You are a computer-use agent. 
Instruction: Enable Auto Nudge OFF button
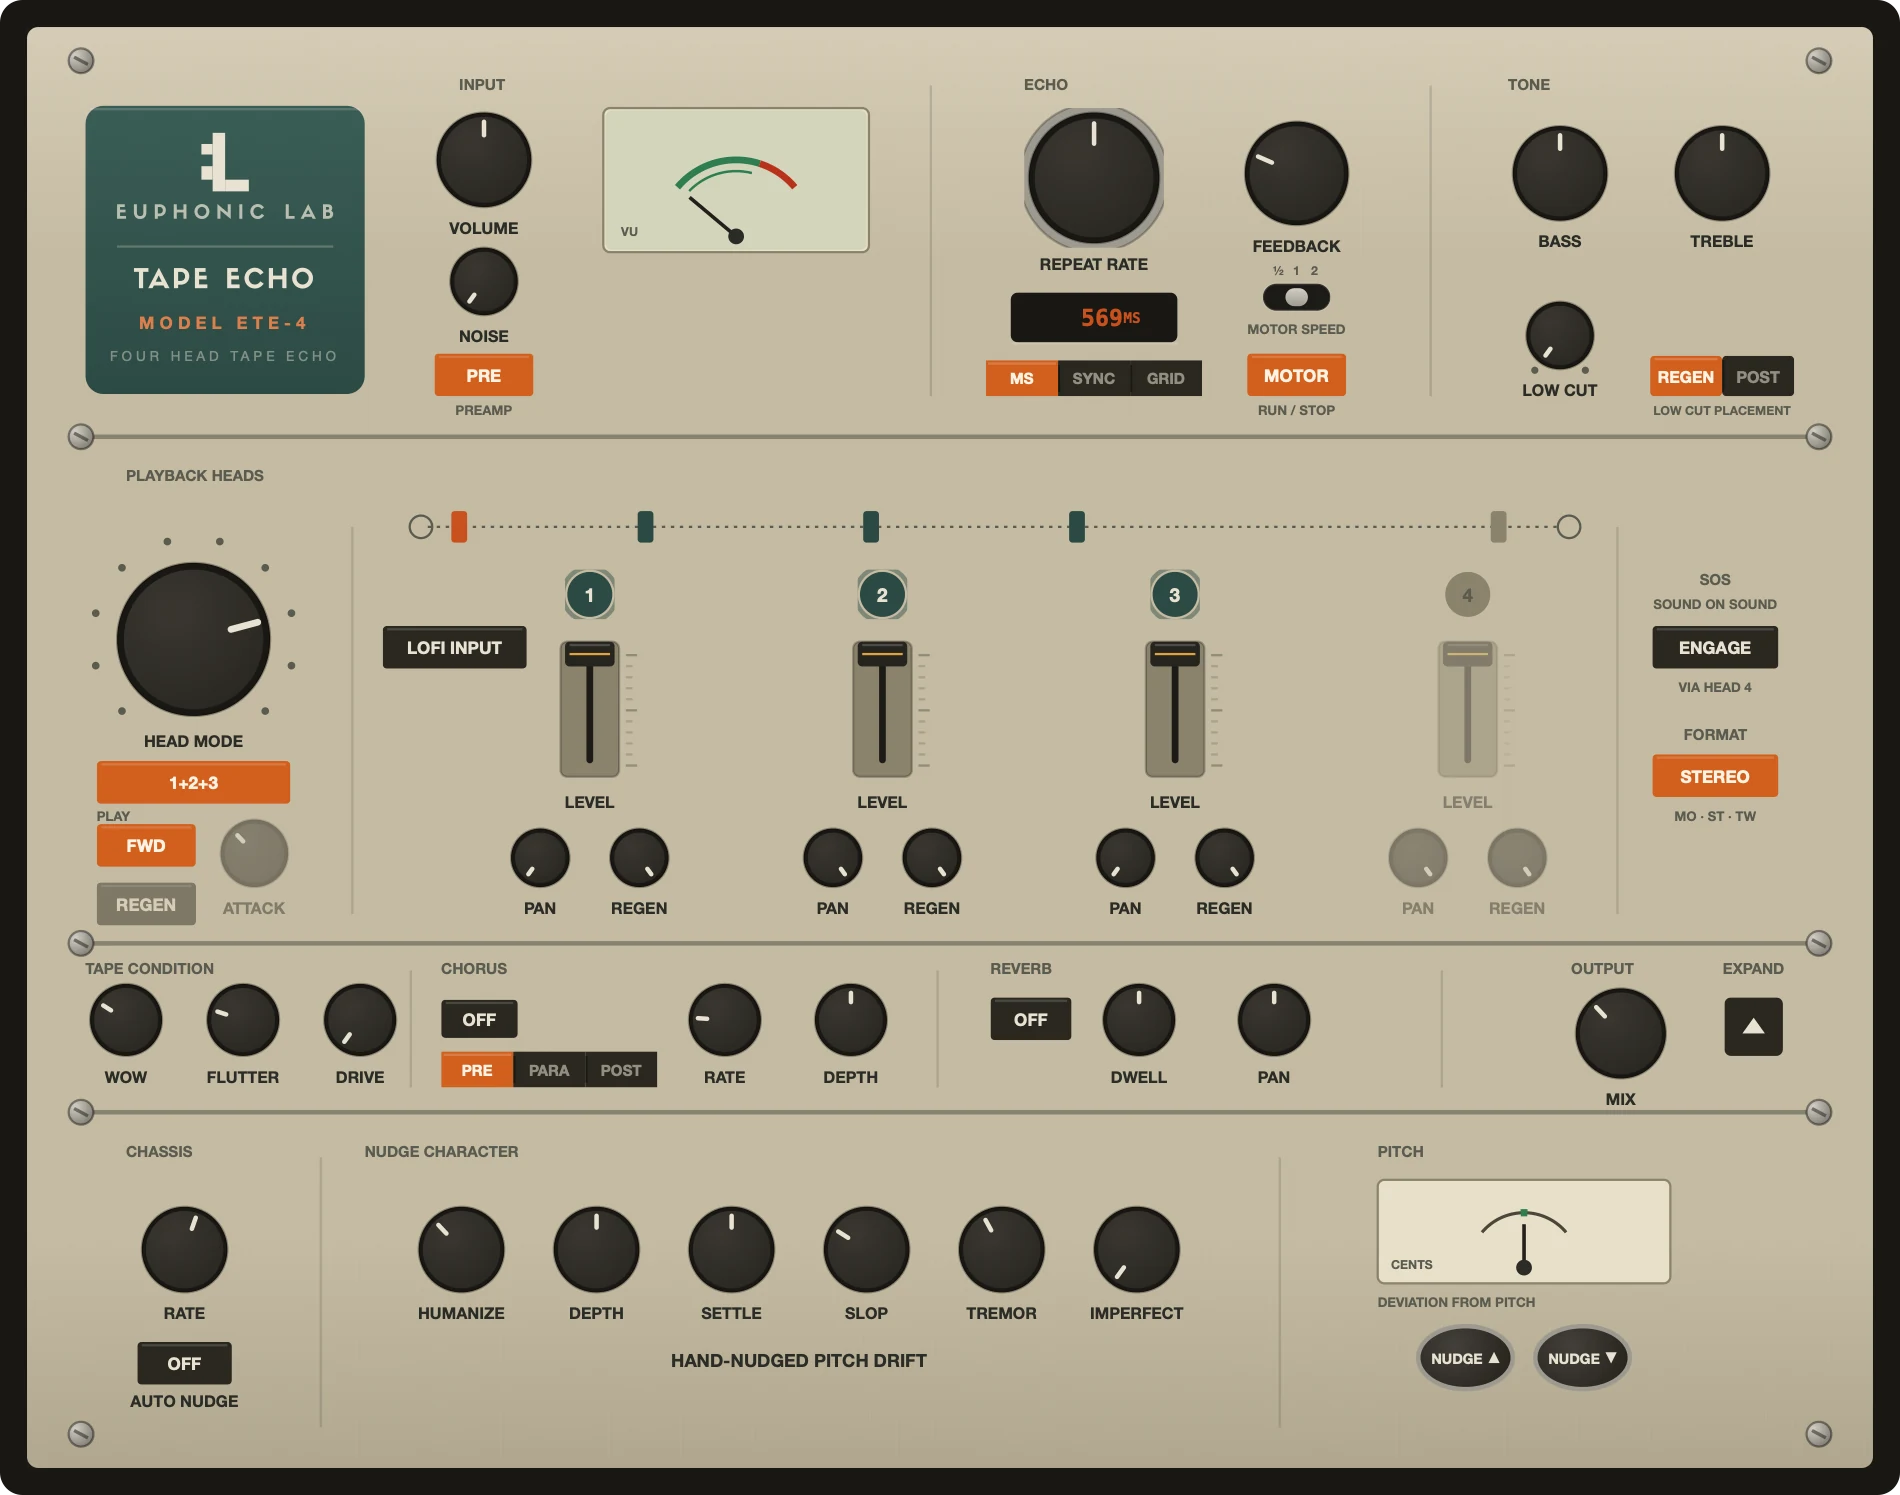tap(184, 1363)
